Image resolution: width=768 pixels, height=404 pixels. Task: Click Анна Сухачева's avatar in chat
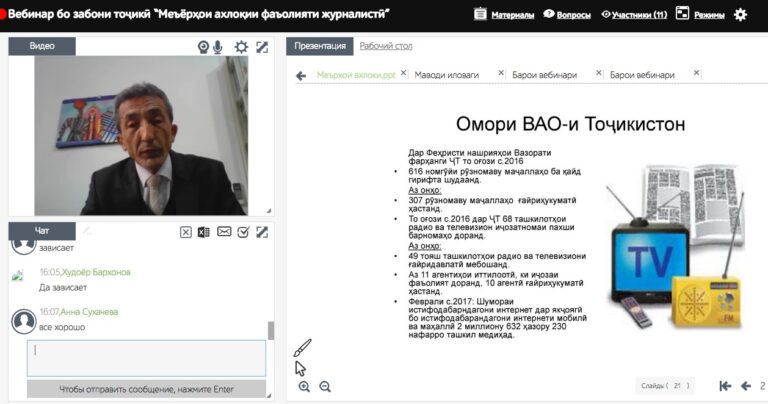24,321
